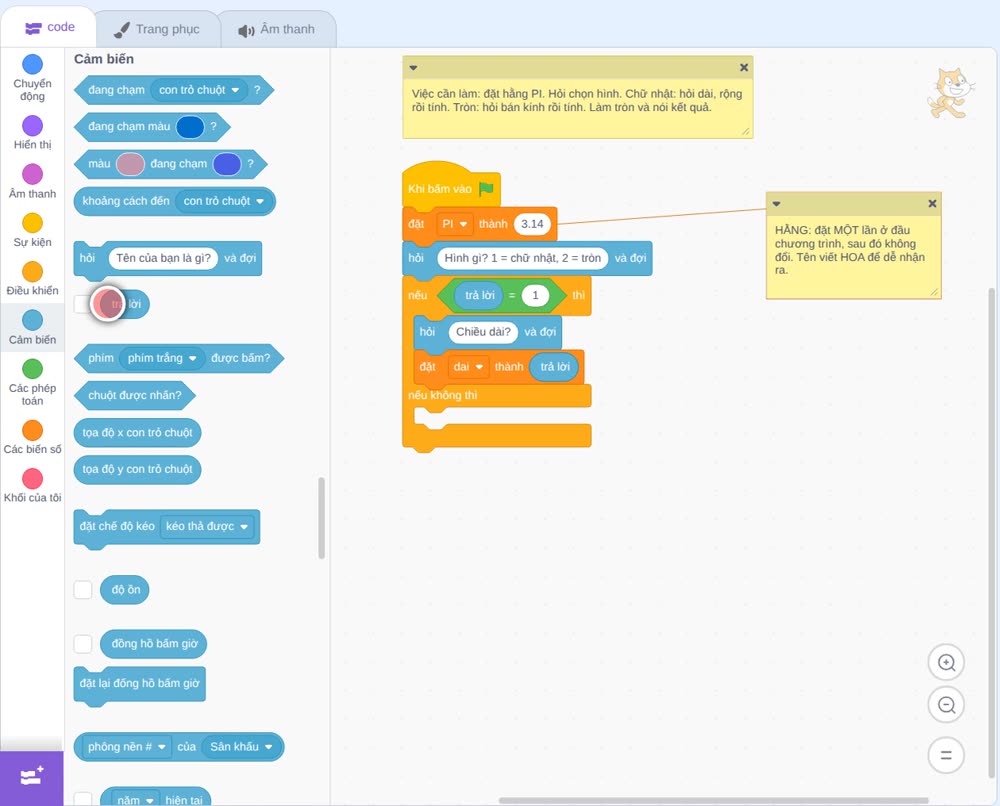Open con trỏ chuột dropdown in đang chạm block

coord(199,90)
